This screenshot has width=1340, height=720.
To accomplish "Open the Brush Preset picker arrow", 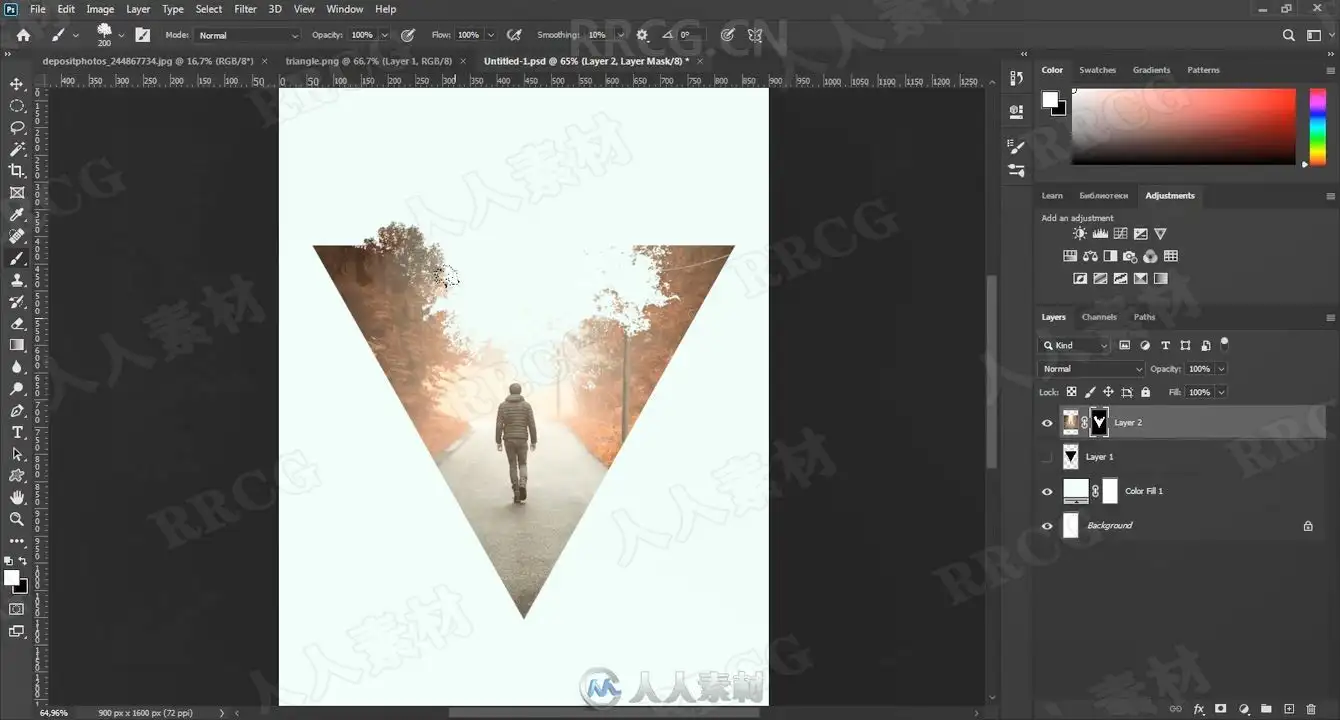I will (x=121, y=35).
